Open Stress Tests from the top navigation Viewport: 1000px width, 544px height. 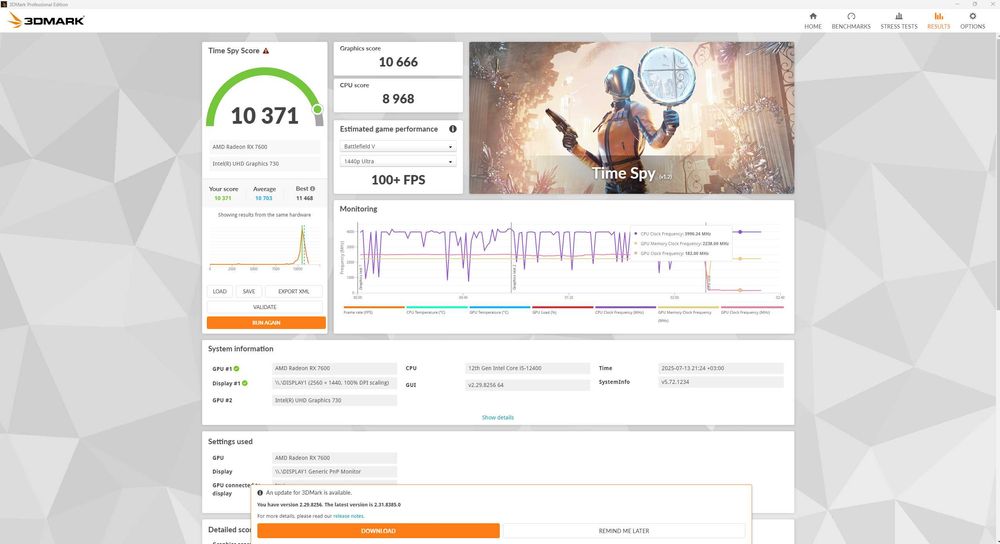899,21
